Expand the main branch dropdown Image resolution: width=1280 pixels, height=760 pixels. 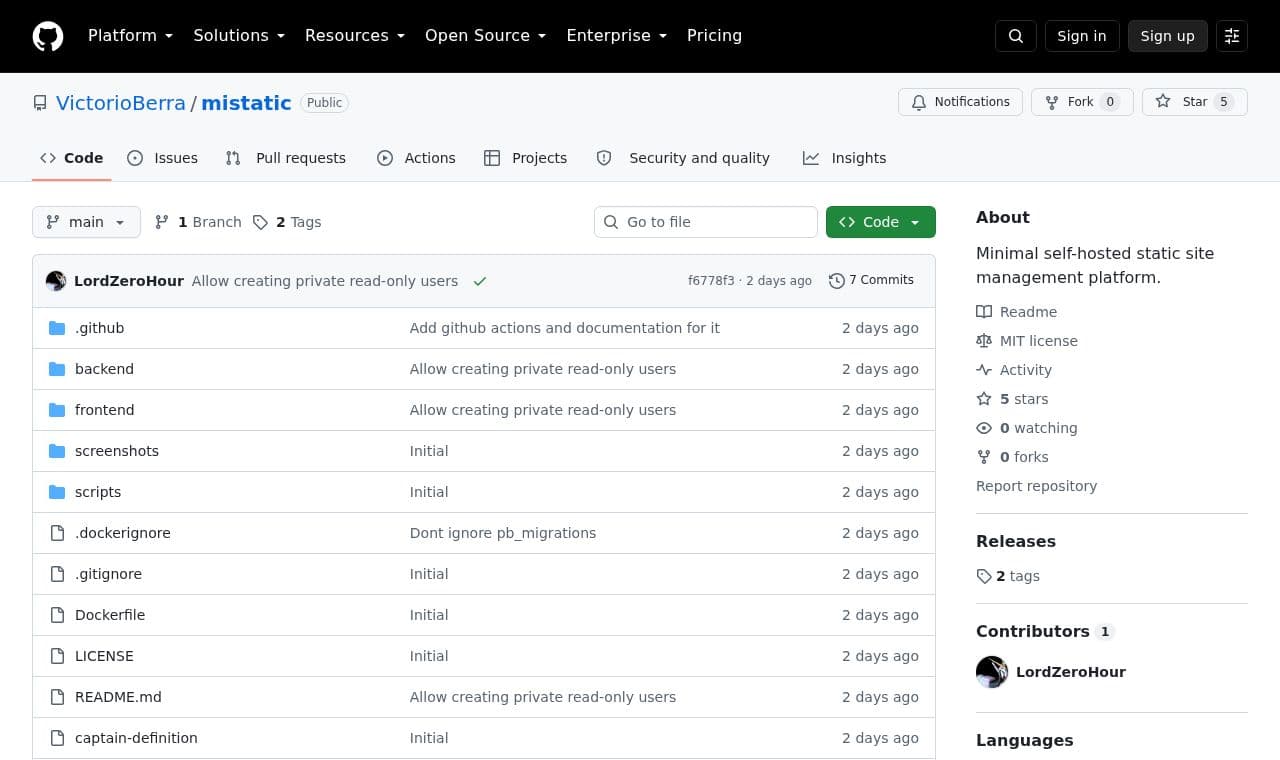pos(86,222)
